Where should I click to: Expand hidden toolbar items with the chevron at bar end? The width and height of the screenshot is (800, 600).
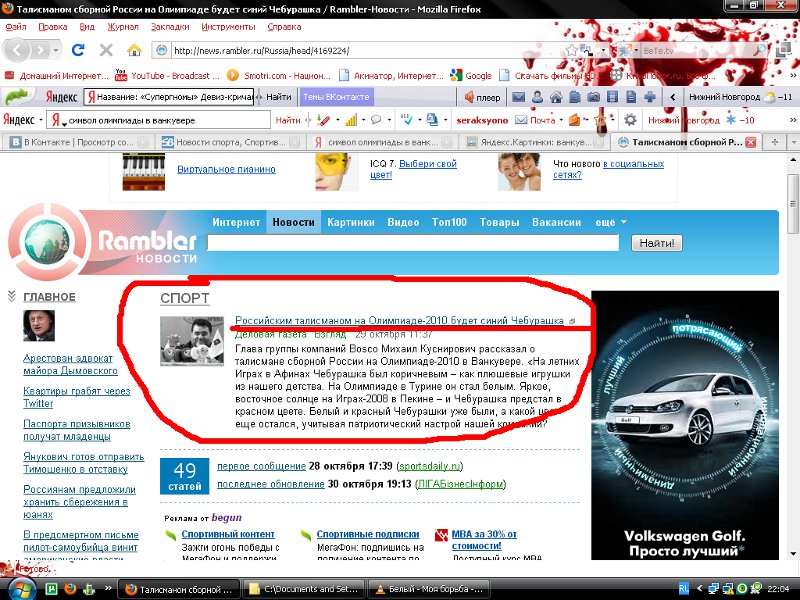(793, 120)
